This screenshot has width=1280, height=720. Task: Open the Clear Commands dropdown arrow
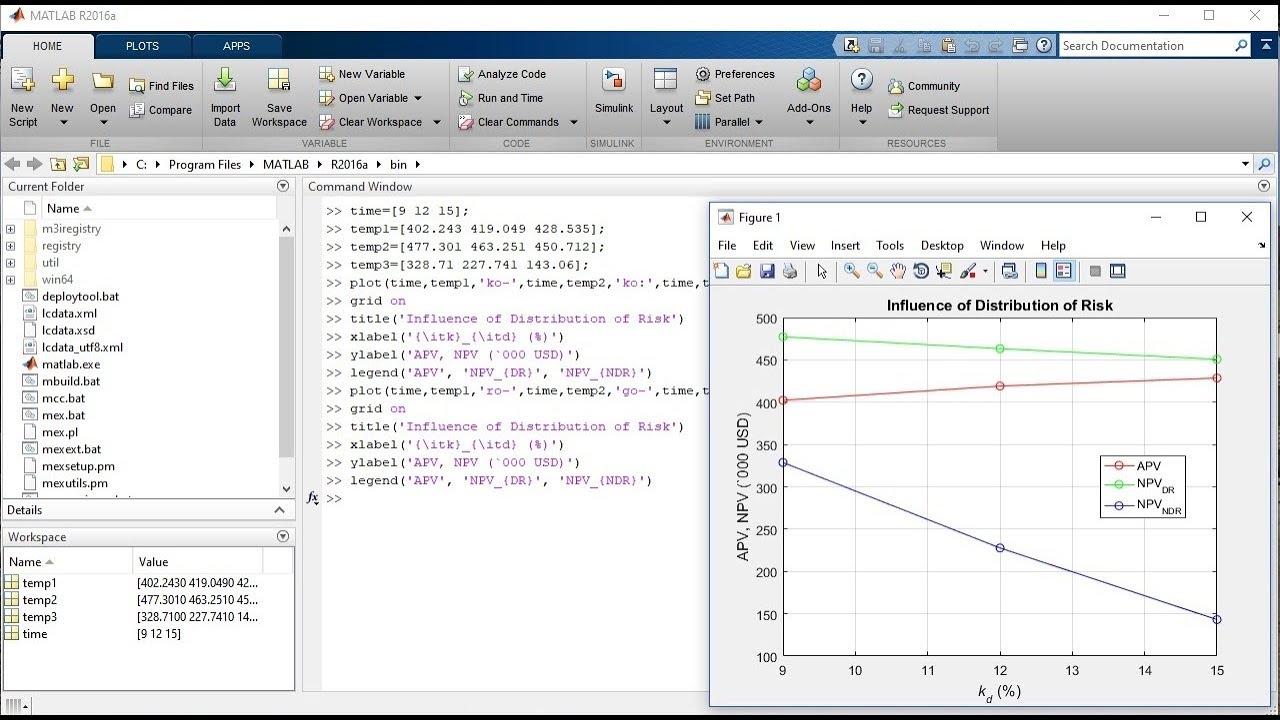(x=574, y=122)
